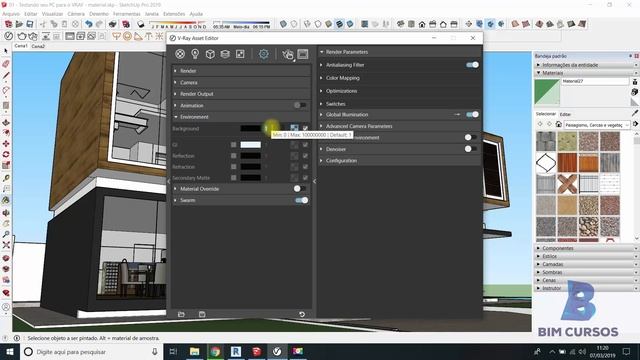Expand the Switches section

pos(399,104)
